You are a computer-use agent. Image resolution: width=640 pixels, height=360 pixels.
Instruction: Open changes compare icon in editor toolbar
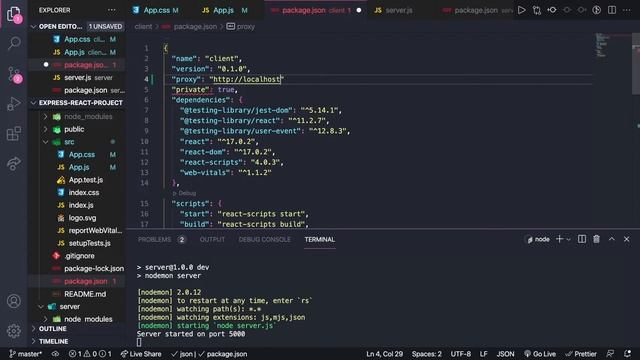[x=537, y=10]
